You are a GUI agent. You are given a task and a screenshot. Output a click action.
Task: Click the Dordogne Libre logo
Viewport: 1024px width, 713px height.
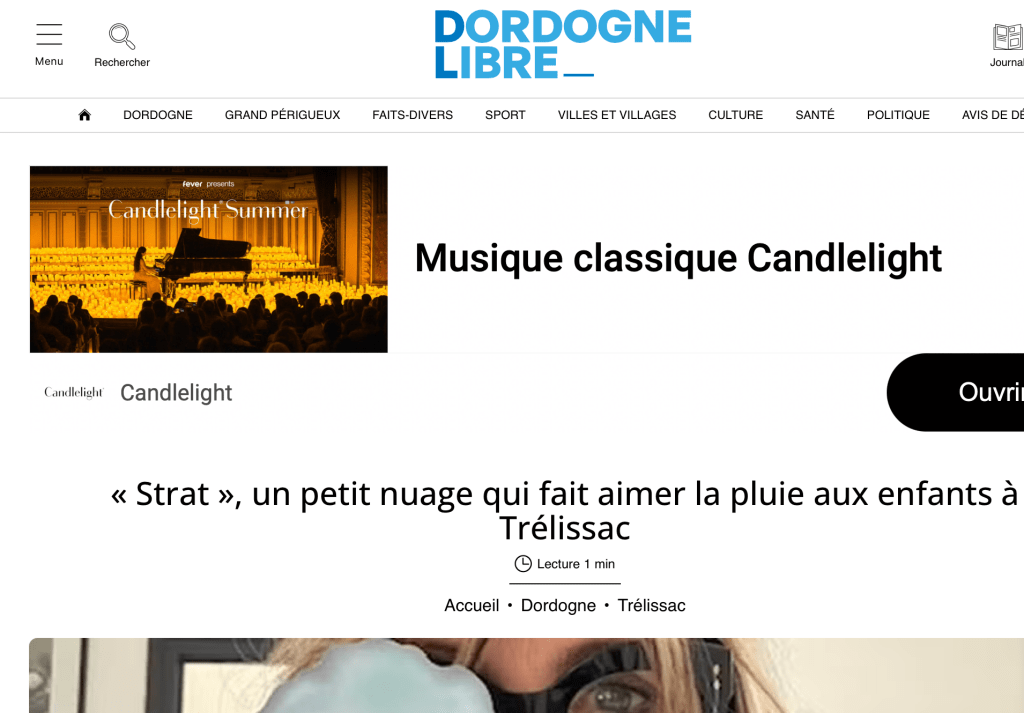(x=563, y=44)
